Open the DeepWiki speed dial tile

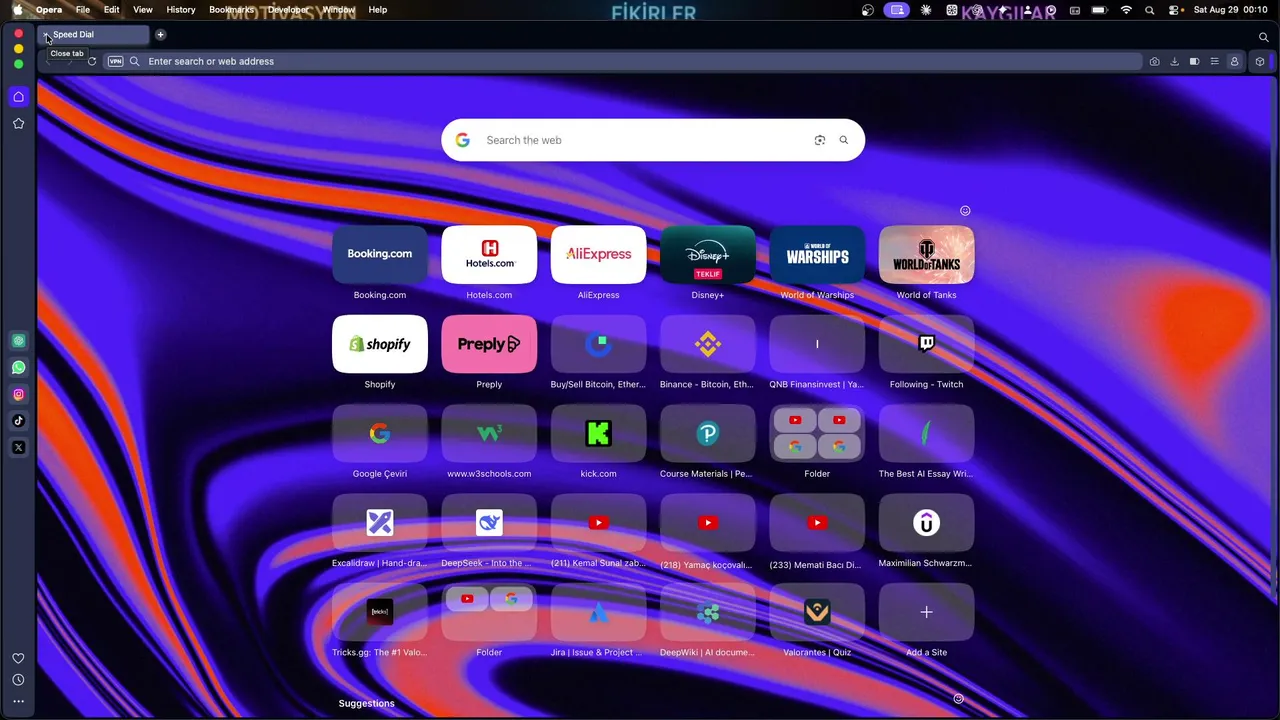[708, 612]
